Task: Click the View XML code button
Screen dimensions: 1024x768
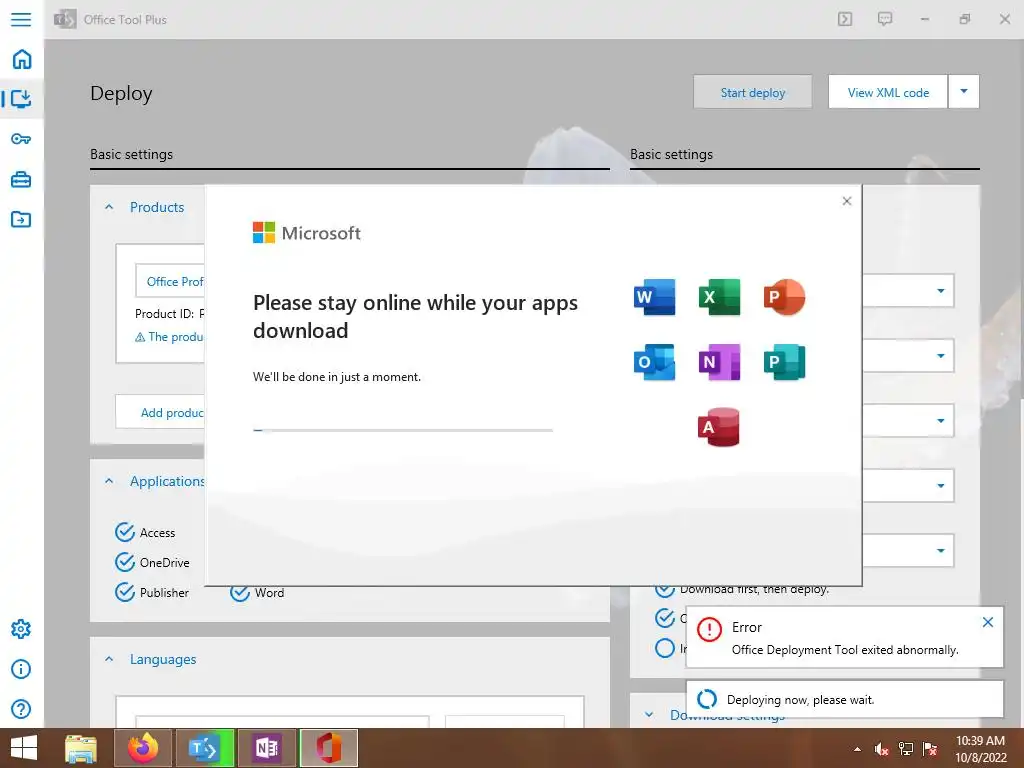Action: tap(888, 92)
